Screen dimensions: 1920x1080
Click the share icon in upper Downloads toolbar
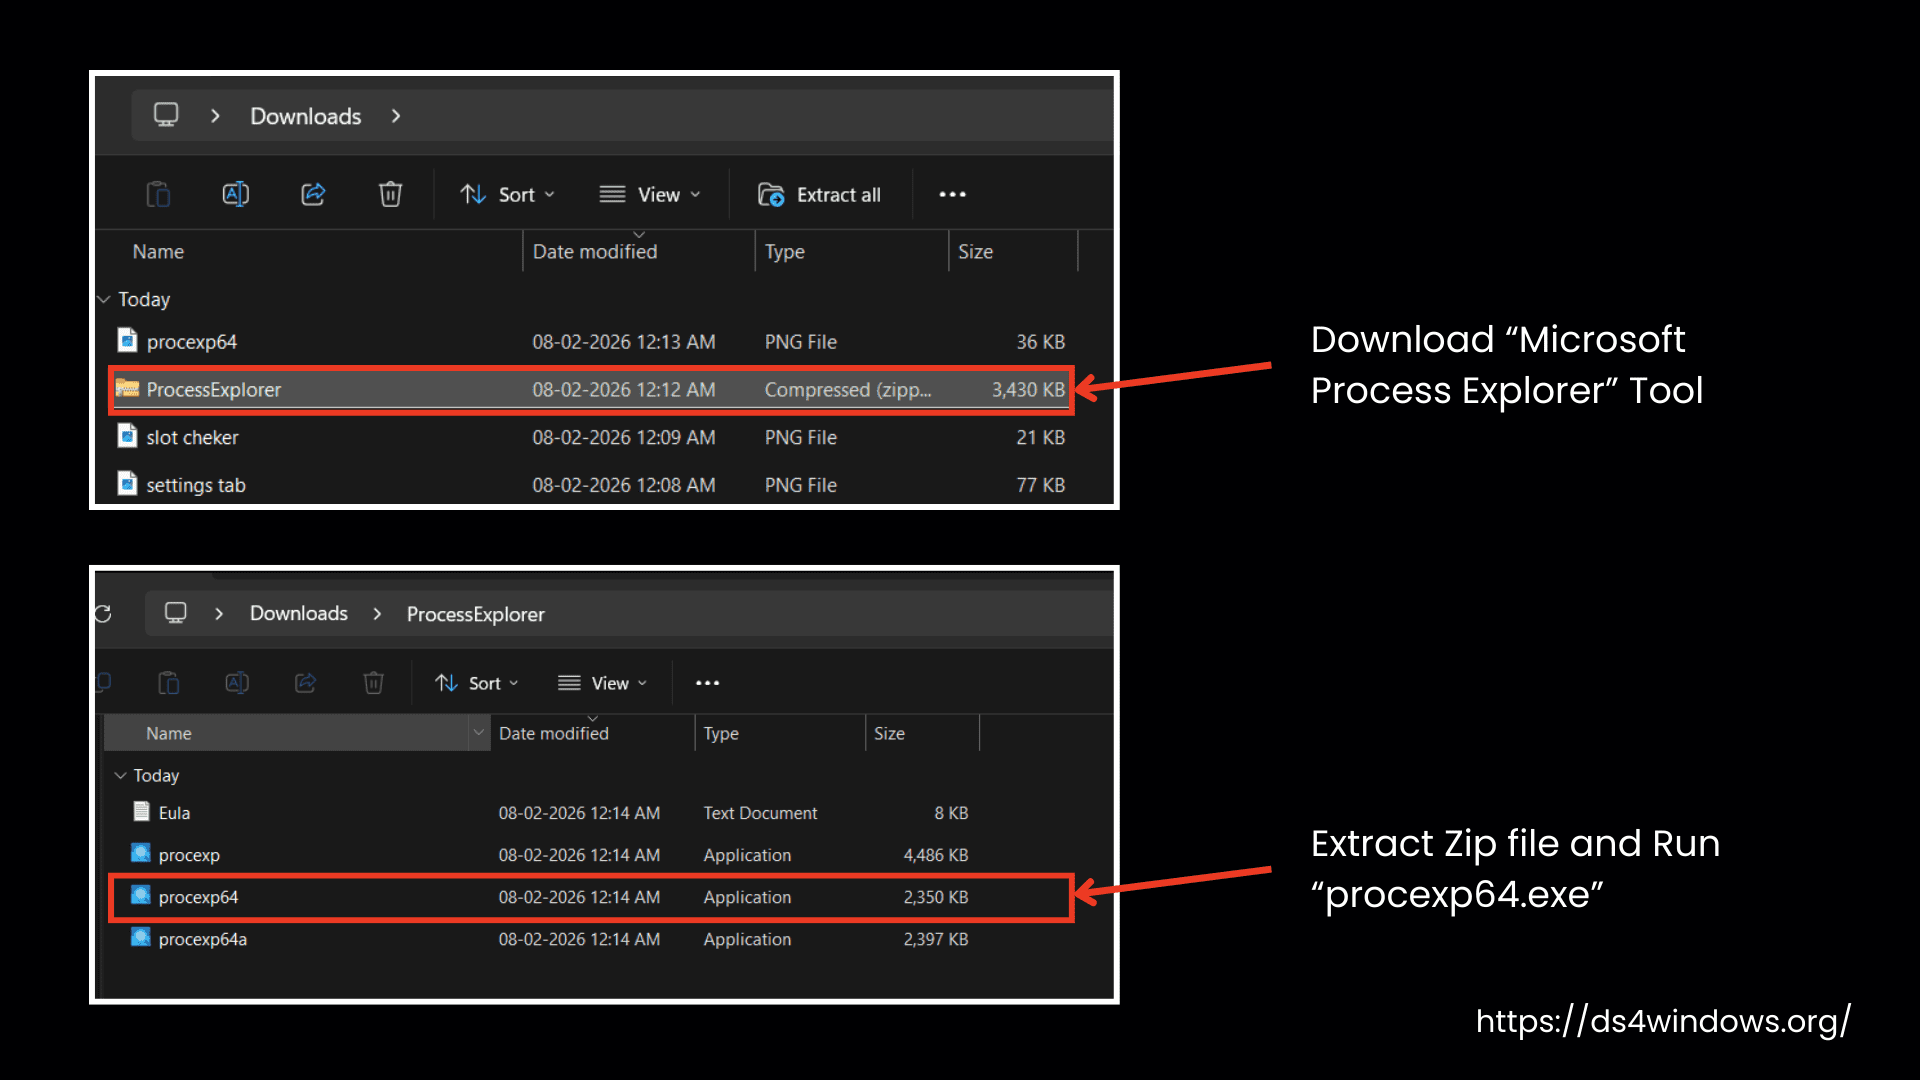[x=313, y=194]
